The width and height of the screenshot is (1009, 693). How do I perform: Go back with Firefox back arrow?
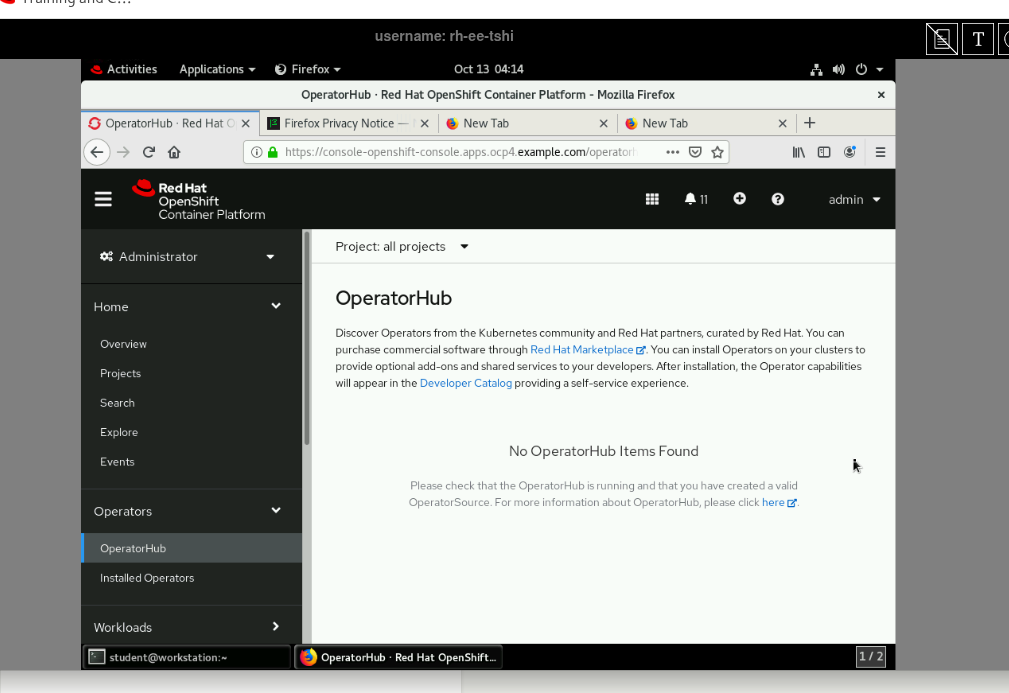(97, 152)
